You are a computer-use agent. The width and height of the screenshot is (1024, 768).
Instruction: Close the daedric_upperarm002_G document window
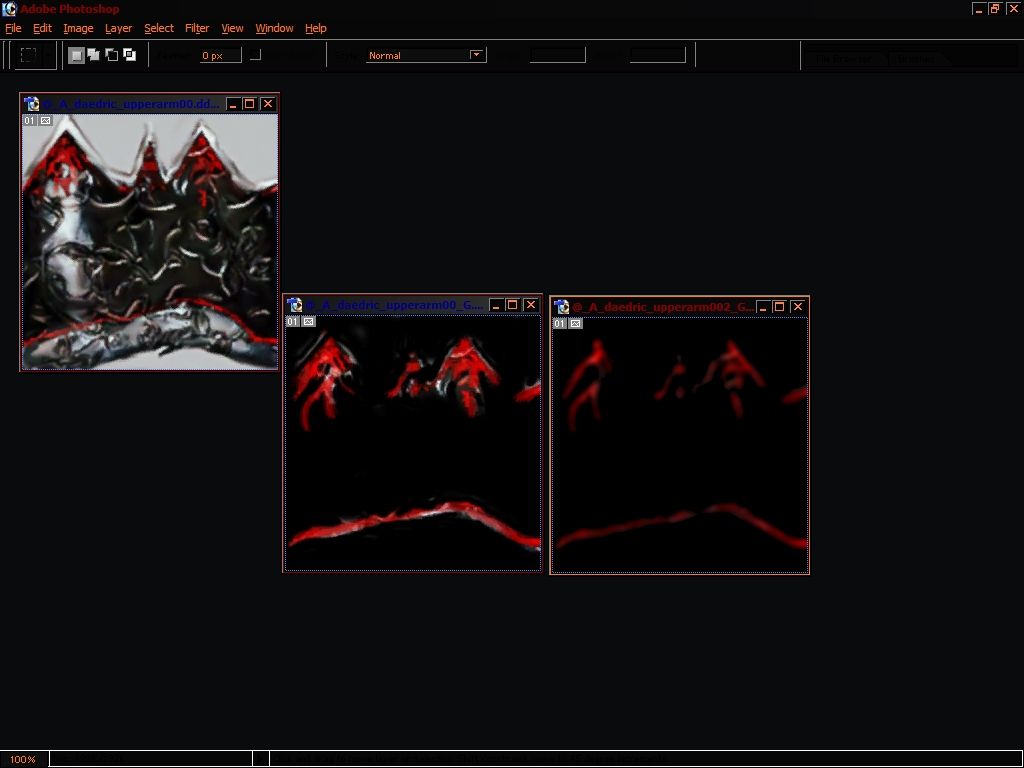797,307
